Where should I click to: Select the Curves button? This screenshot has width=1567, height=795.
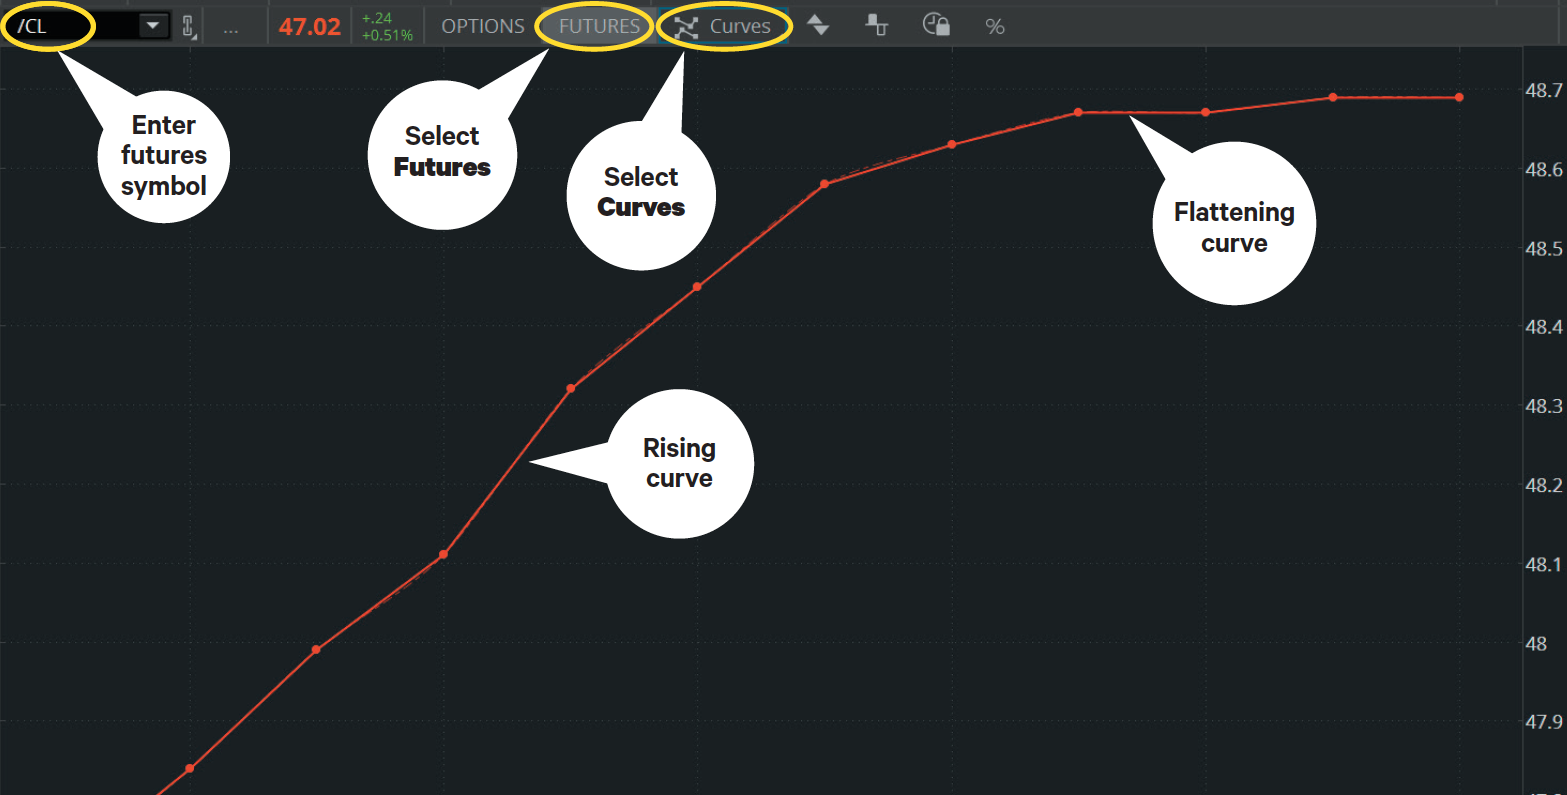point(740,27)
